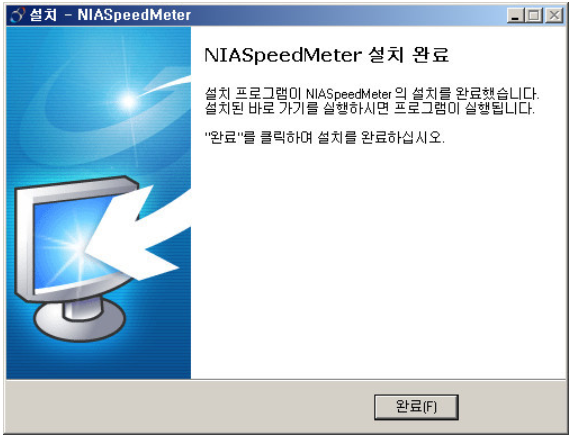
Task: Click the line starting '설치 프로그램이 NIASpeedMeter'
Action: [x=372, y=95]
